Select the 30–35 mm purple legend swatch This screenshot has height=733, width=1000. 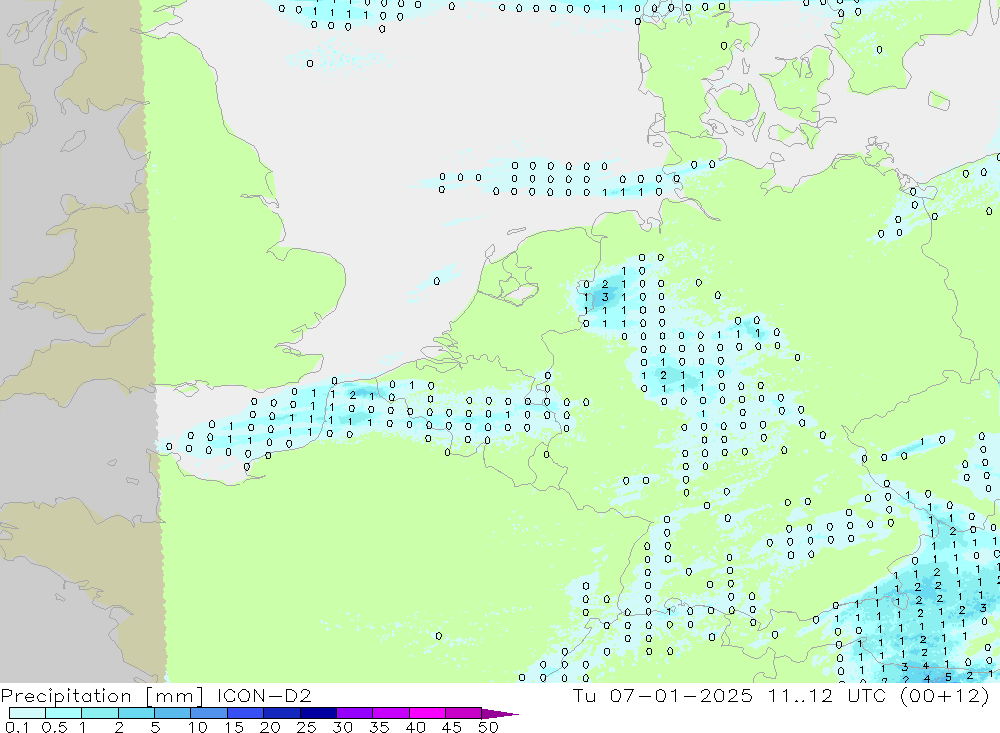pyautogui.click(x=355, y=713)
